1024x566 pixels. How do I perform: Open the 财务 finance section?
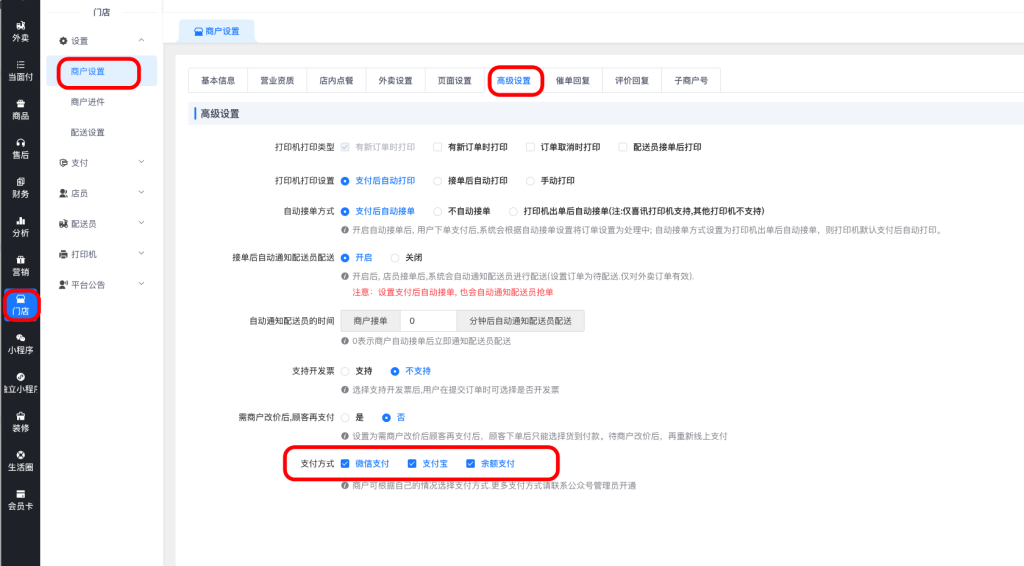pos(20,187)
